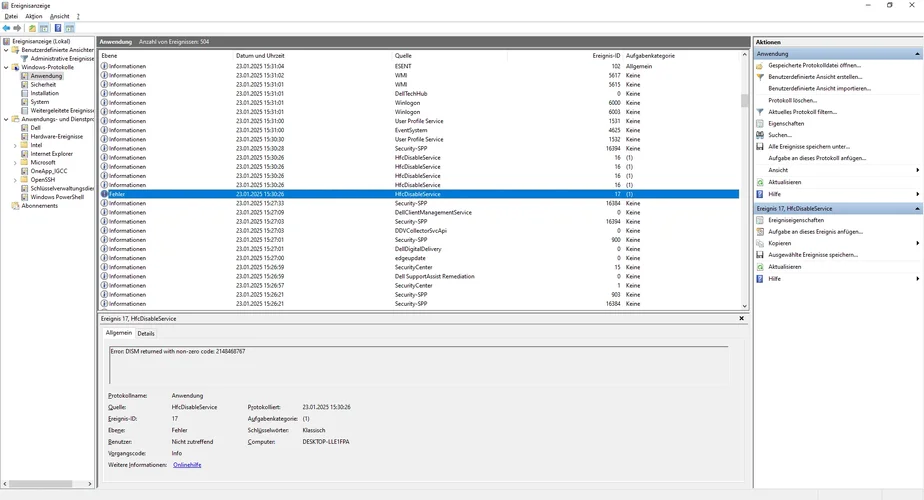Viewport: 924px width, 500px height.
Task: Click the binoculars 'Suchen...' action
Action: pos(760,135)
